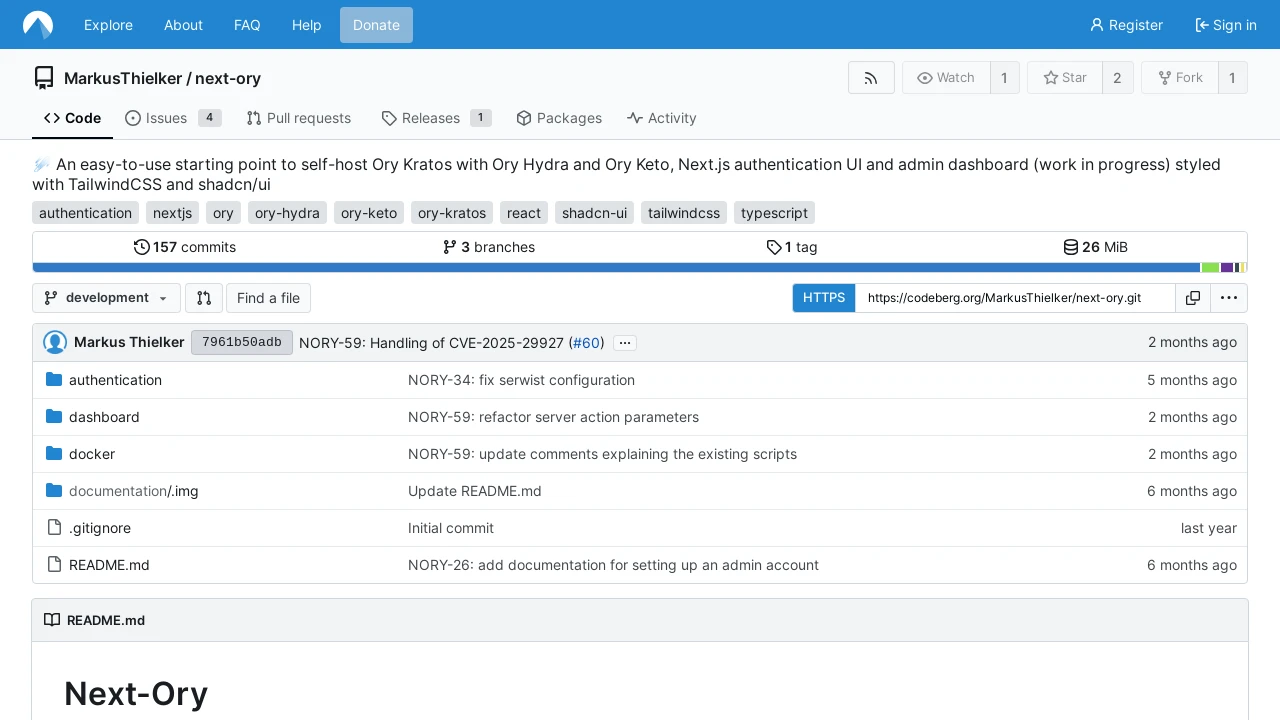
Task: Click the clone URL input field
Action: (x=1015, y=298)
